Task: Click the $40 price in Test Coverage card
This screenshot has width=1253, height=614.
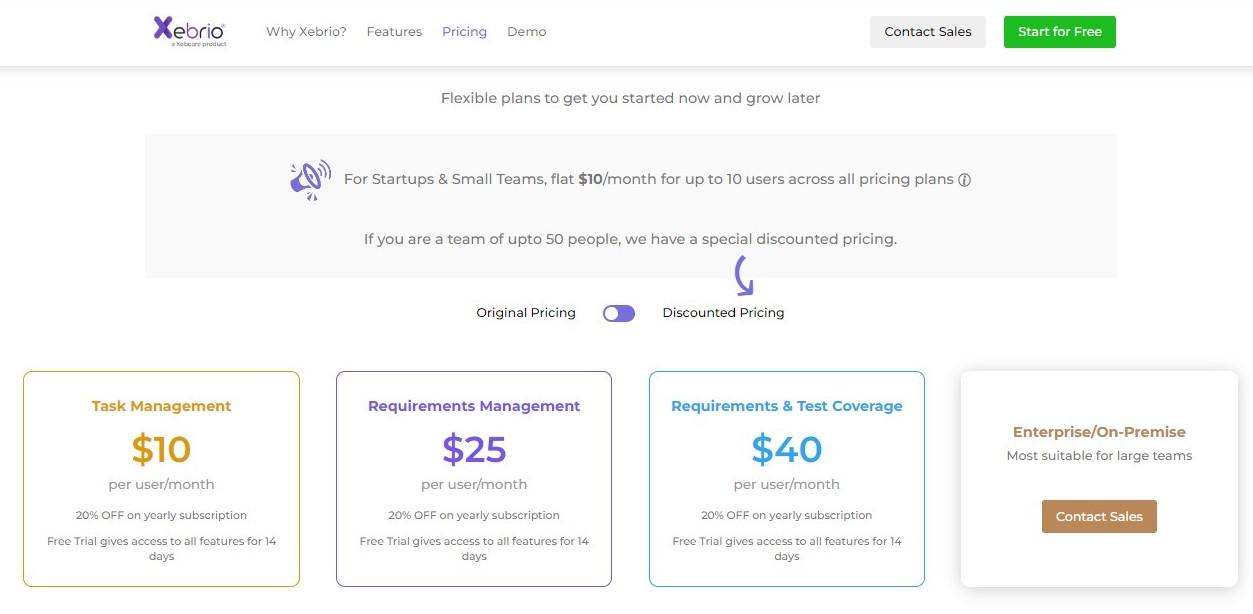Action: [x=786, y=450]
